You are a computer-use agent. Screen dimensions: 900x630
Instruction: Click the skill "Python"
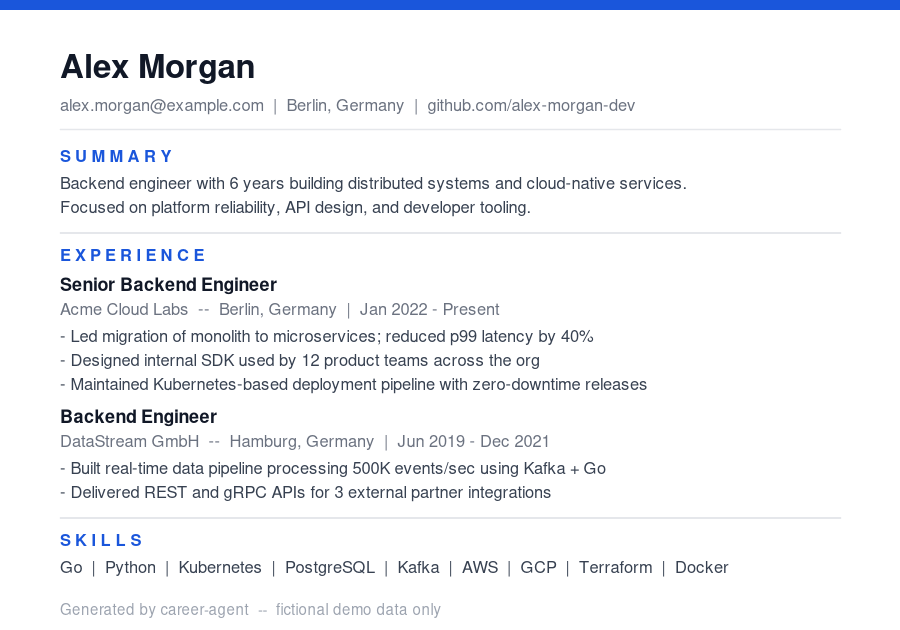130,567
